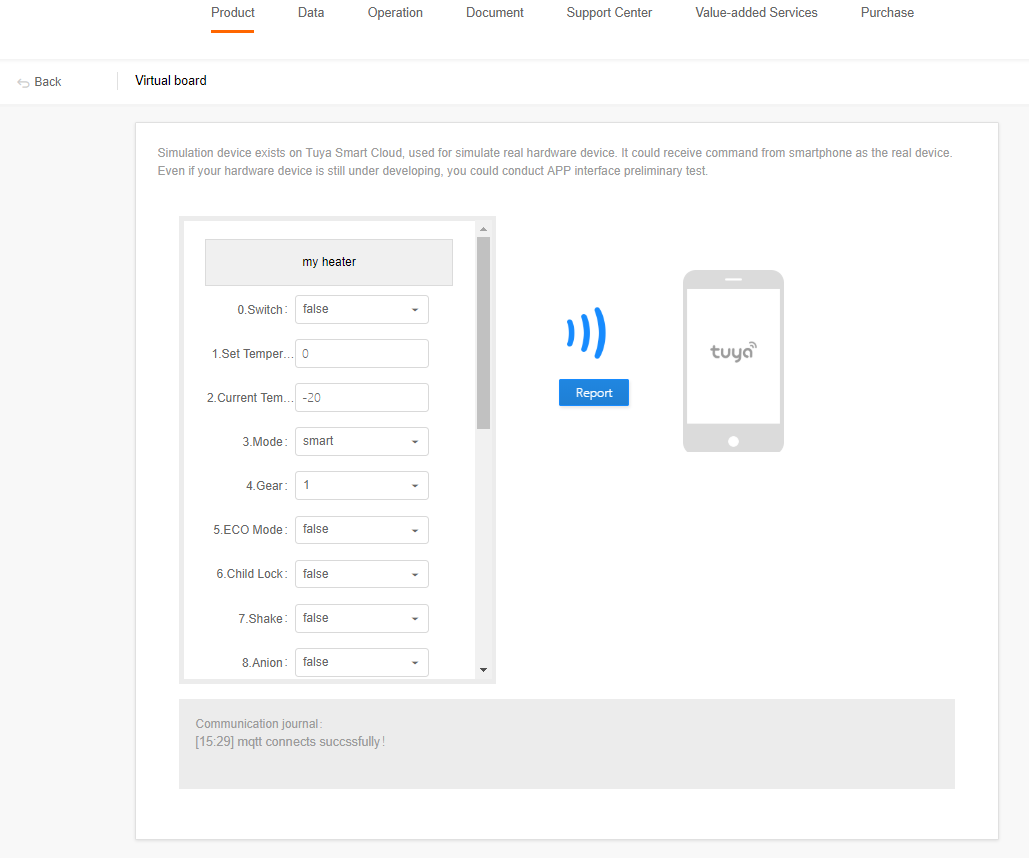Toggle the 6.Child Lock value selector
This screenshot has height=858, width=1029.
click(361, 574)
